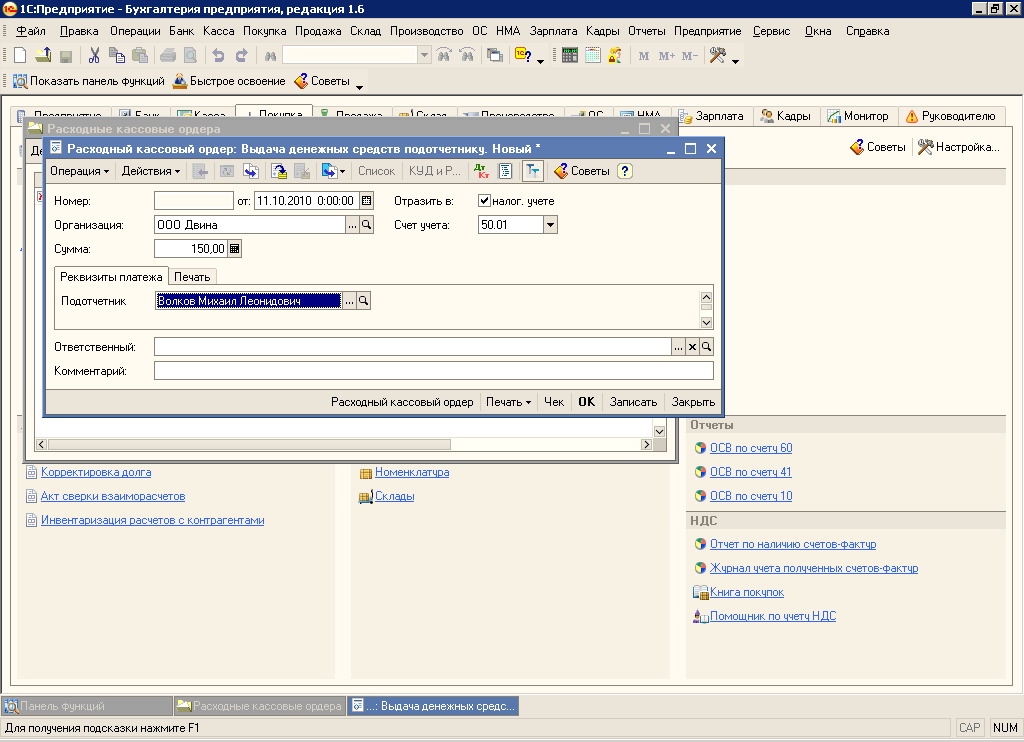The width and height of the screenshot is (1024, 742).
Task: Click the Redo arrow icon
Action: (242, 56)
